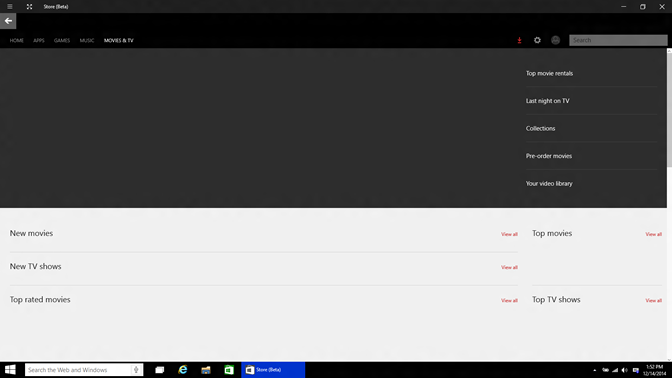The height and width of the screenshot is (378, 672).
Task: Show hidden system tray icons
Action: coord(594,370)
